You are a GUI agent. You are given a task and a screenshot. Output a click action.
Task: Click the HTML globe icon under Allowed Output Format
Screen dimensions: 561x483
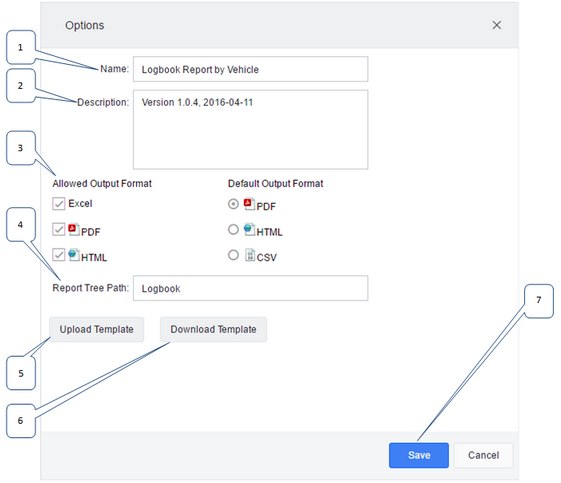coord(74,255)
